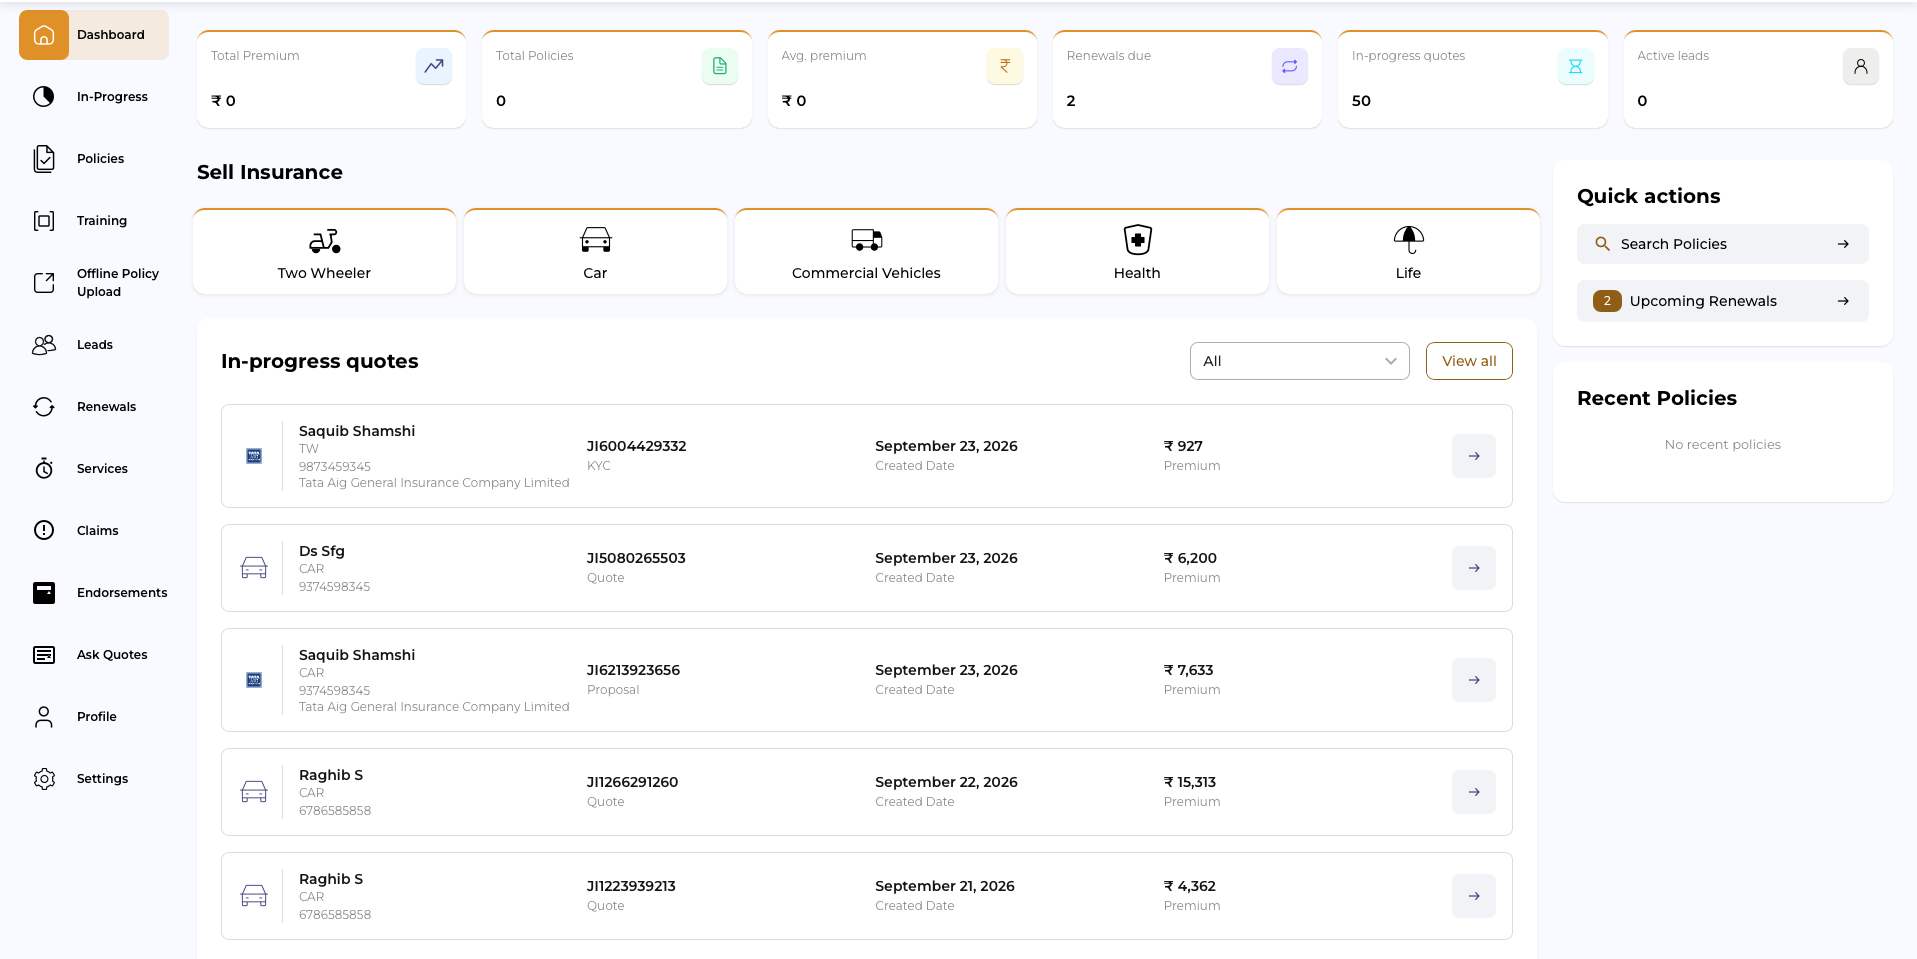Screen dimensions: 1917x959
Task: Click the Ds Sfg customer name
Action: (322, 551)
